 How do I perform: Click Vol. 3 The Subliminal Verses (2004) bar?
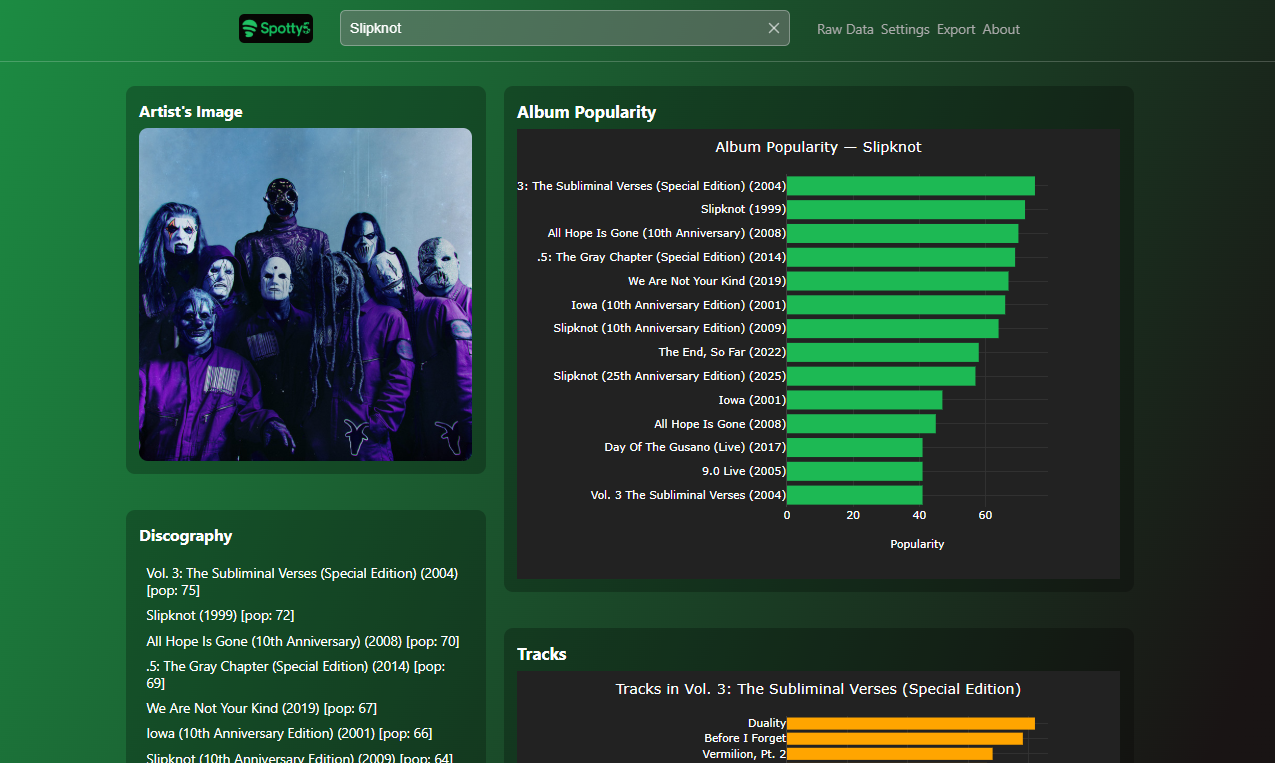(x=855, y=495)
